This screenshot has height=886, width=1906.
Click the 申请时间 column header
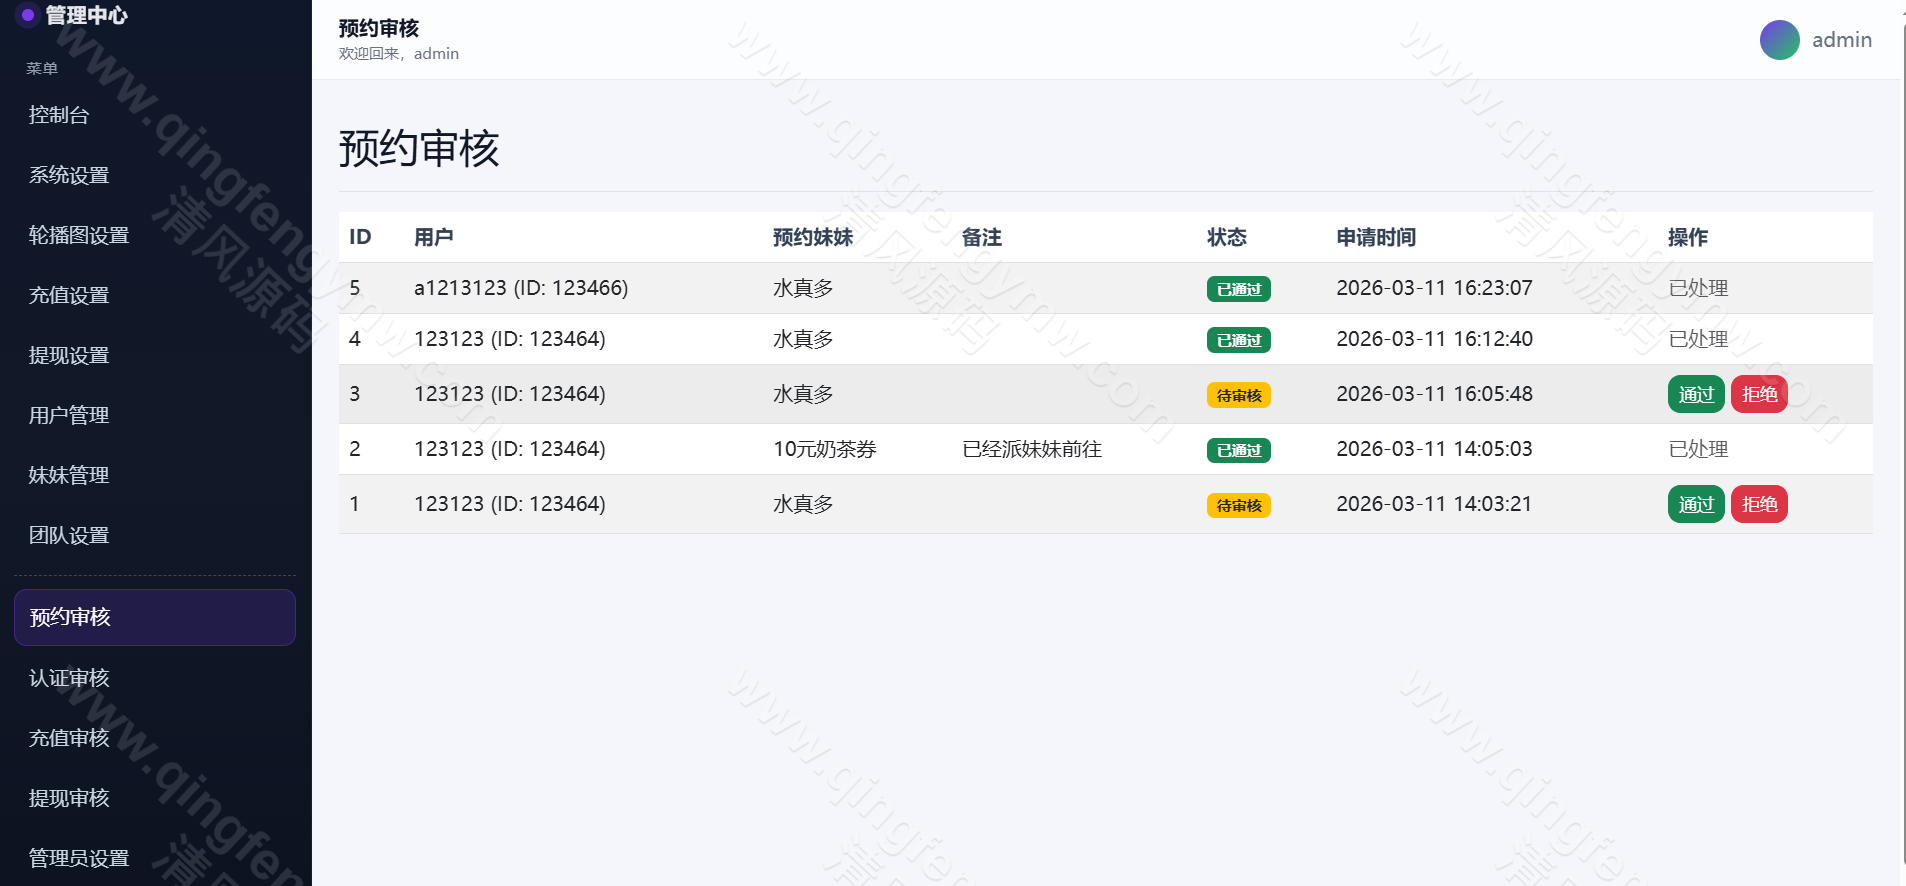(x=1376, y=237)
